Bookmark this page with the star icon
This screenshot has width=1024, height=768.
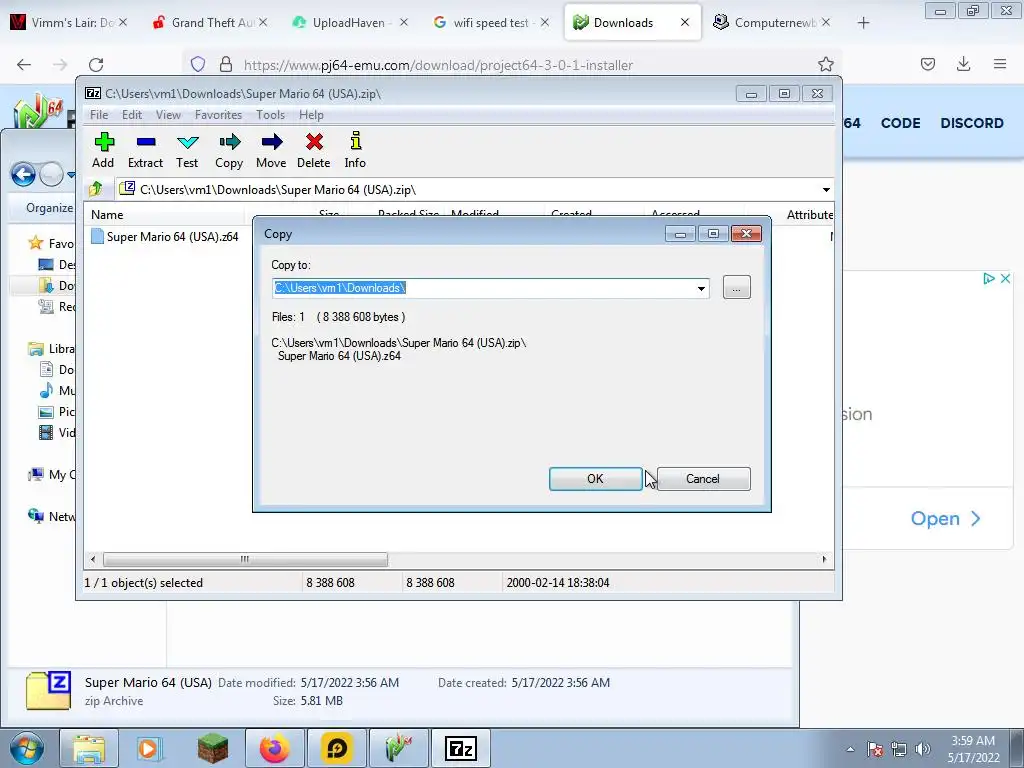point(825,64)
